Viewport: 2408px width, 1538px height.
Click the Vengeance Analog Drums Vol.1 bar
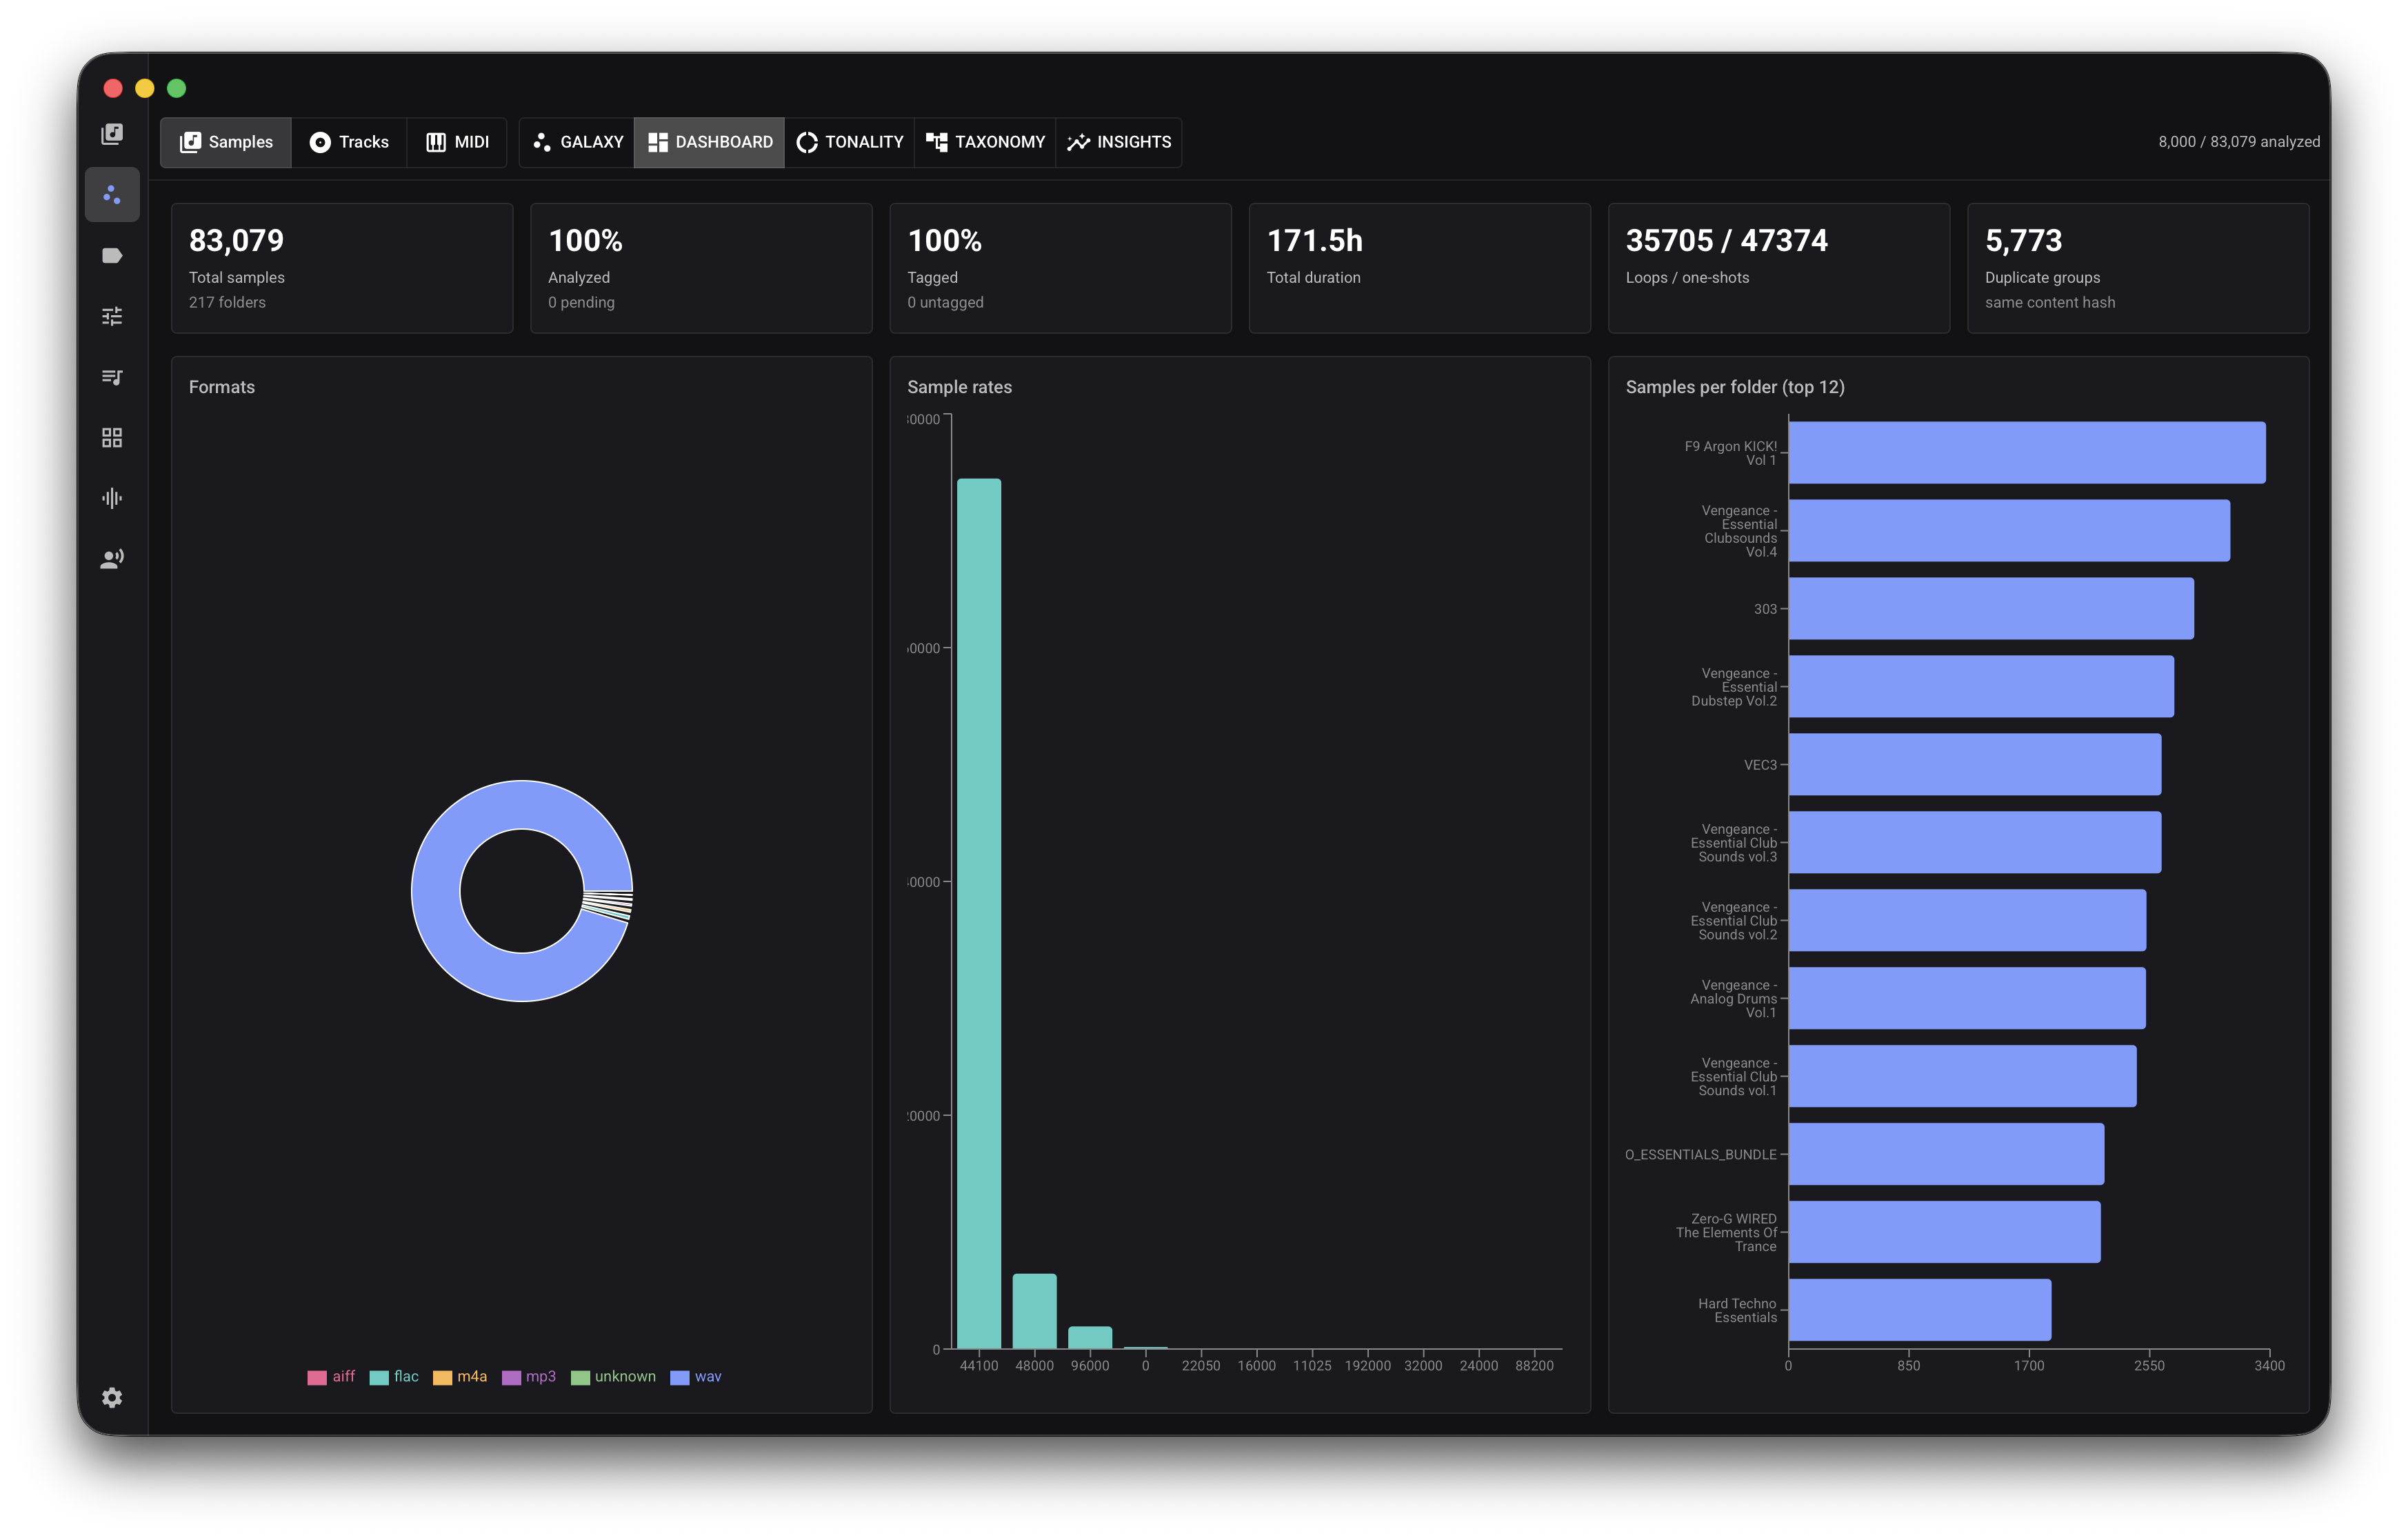tap(1967, 998)
